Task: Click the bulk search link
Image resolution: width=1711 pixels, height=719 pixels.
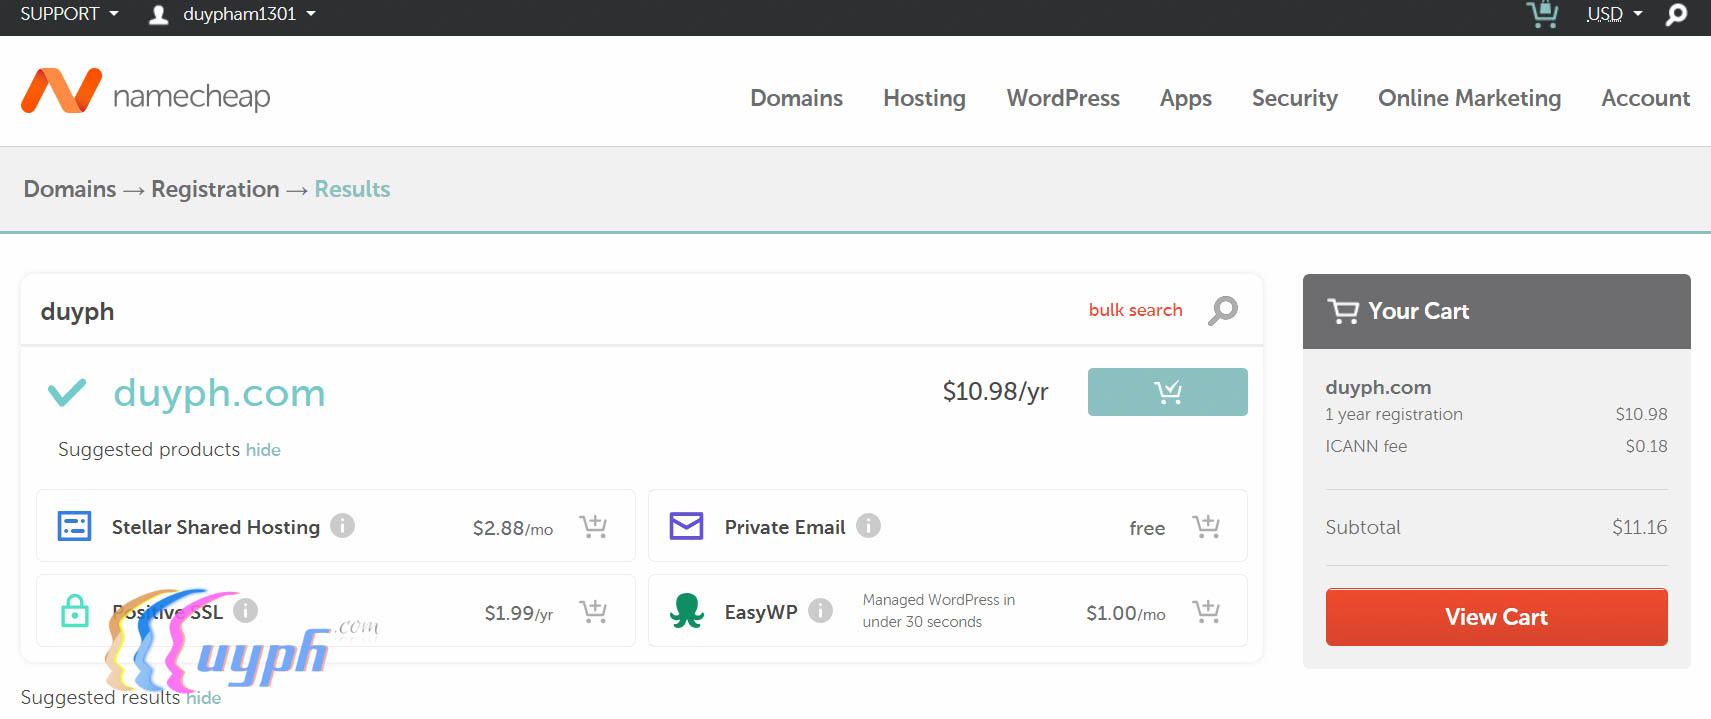Action: (x=1135, y=310)
